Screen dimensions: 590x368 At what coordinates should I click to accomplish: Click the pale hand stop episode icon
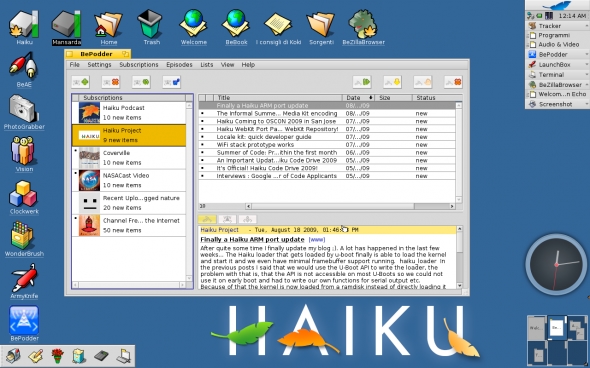(423, 82)
